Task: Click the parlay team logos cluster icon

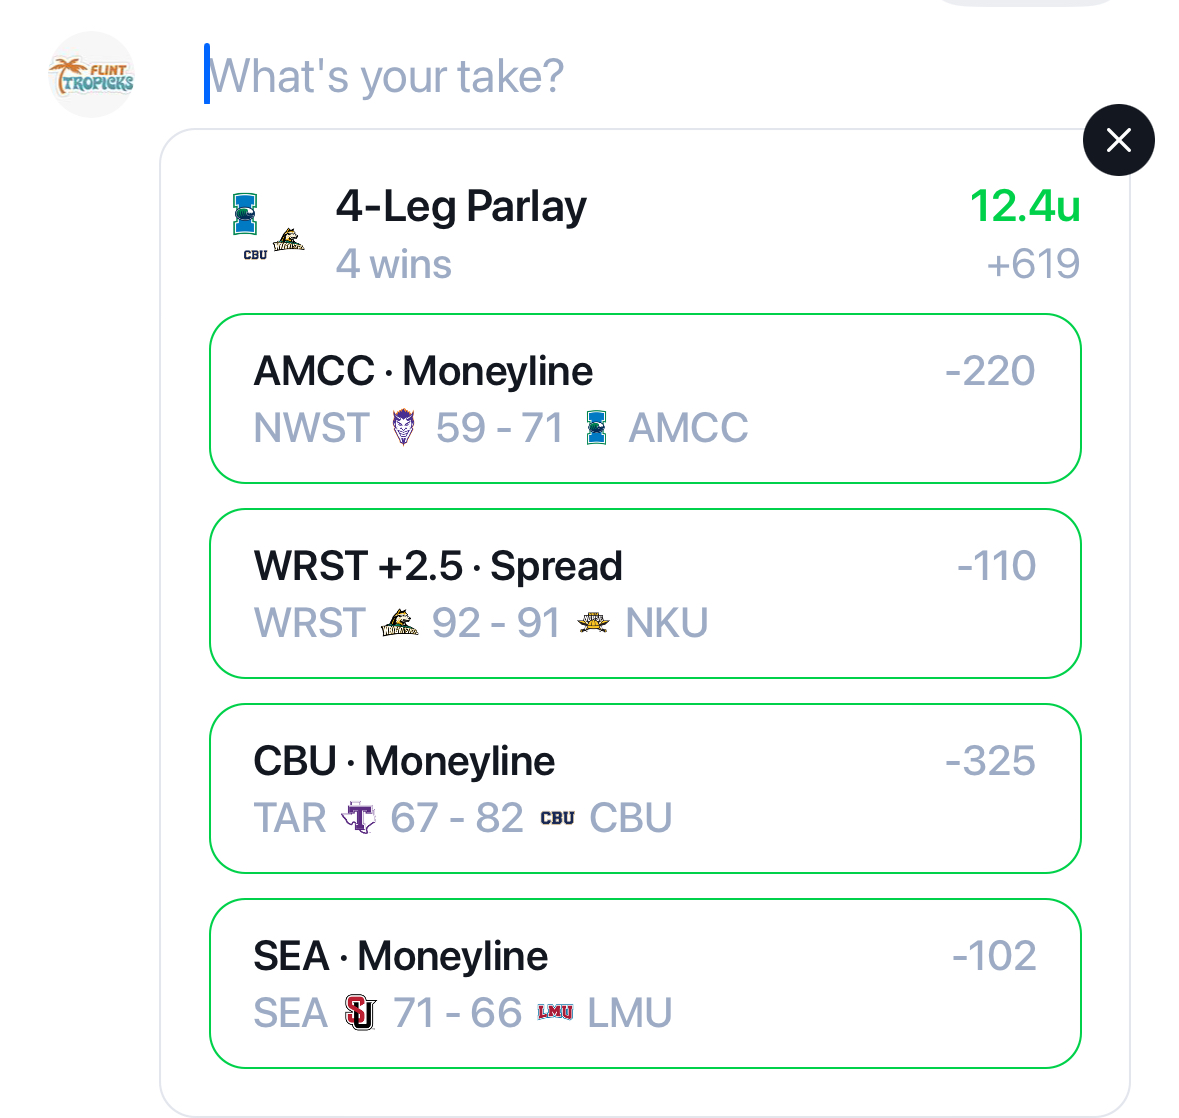Action: [265, 229]
